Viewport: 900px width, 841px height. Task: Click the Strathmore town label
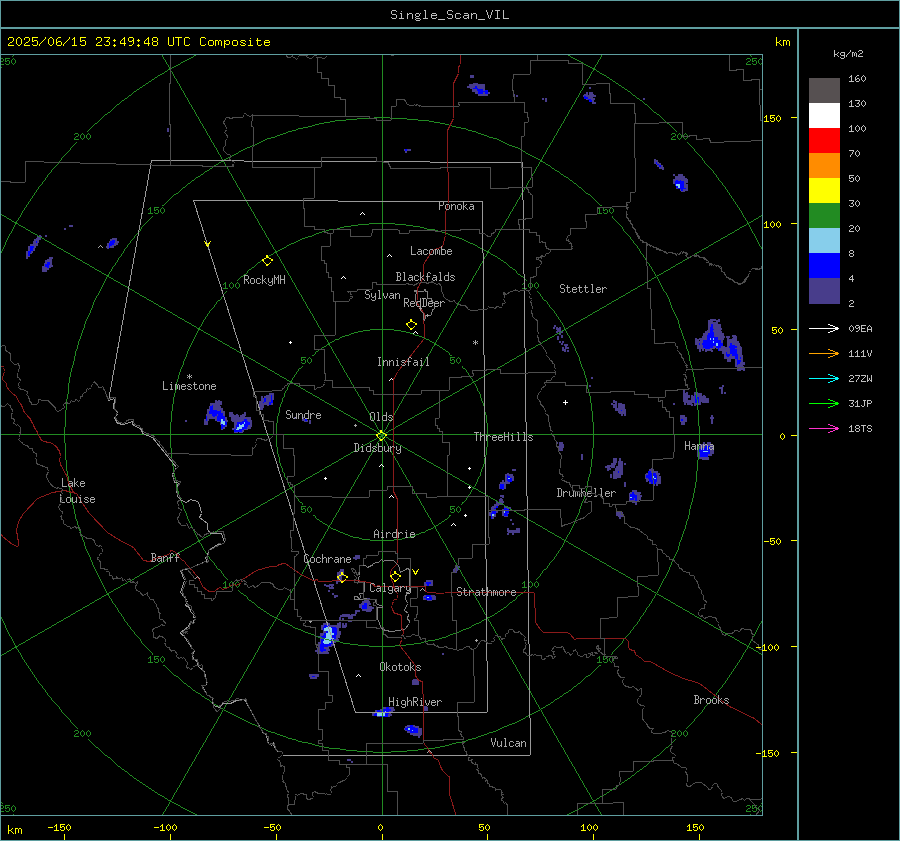tap(486, 592)
